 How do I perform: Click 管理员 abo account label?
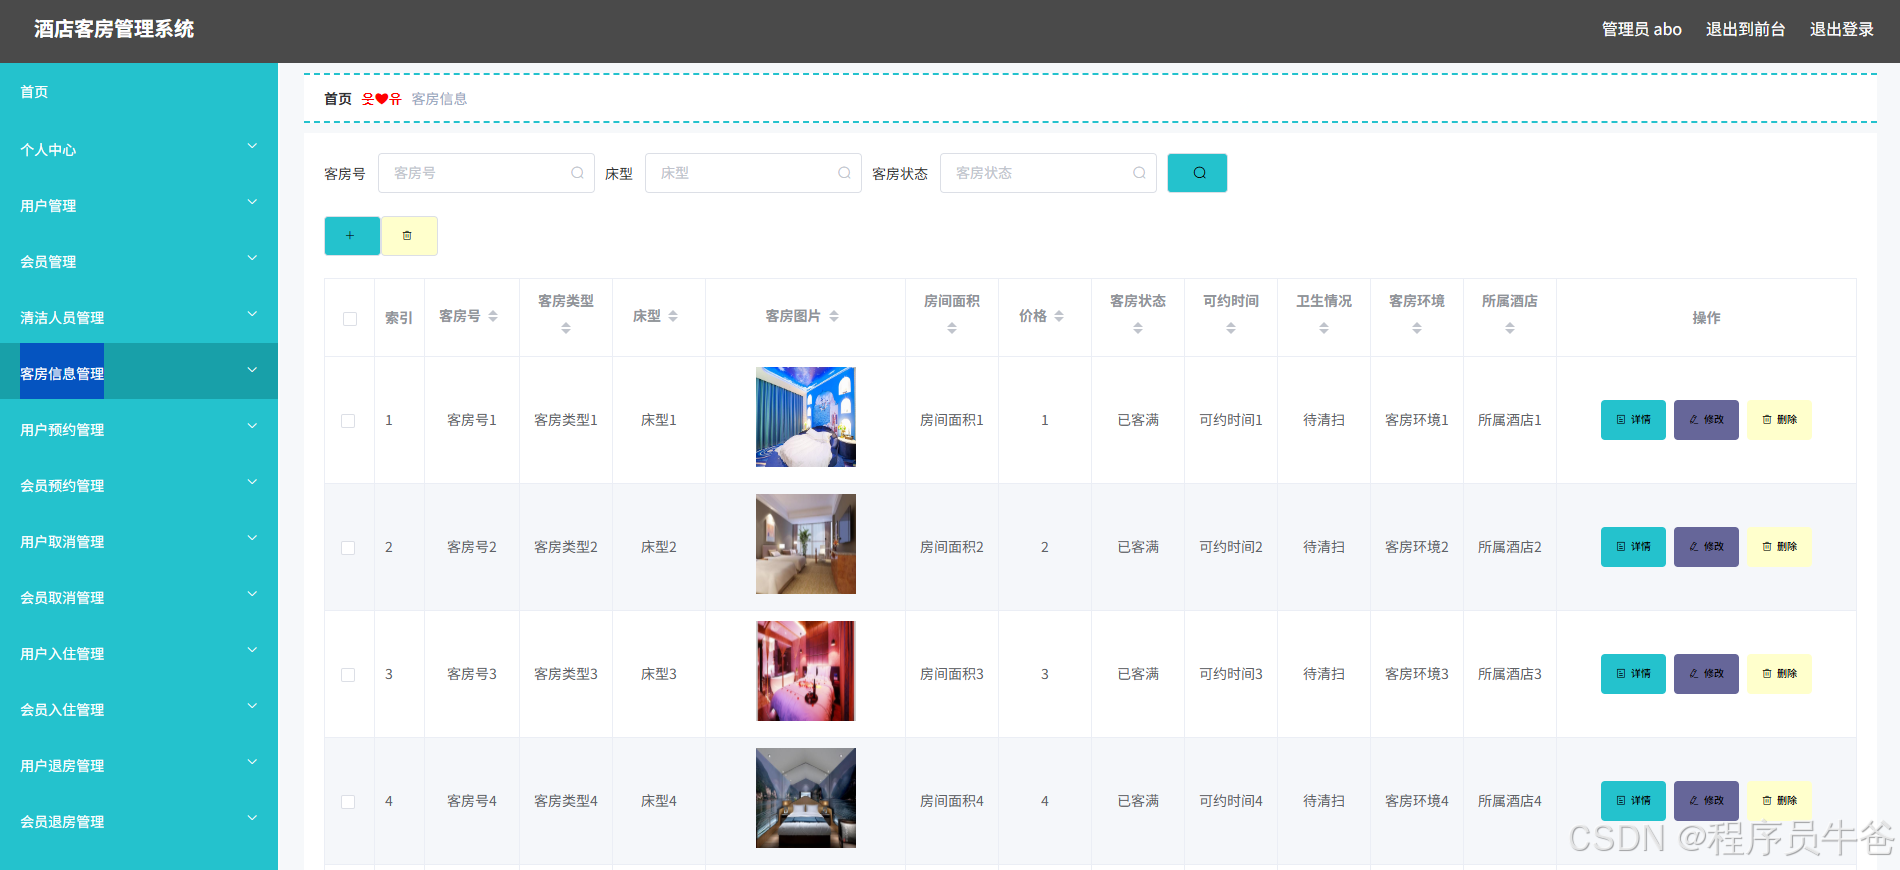pyautogui.click(x=1641, y=29)
